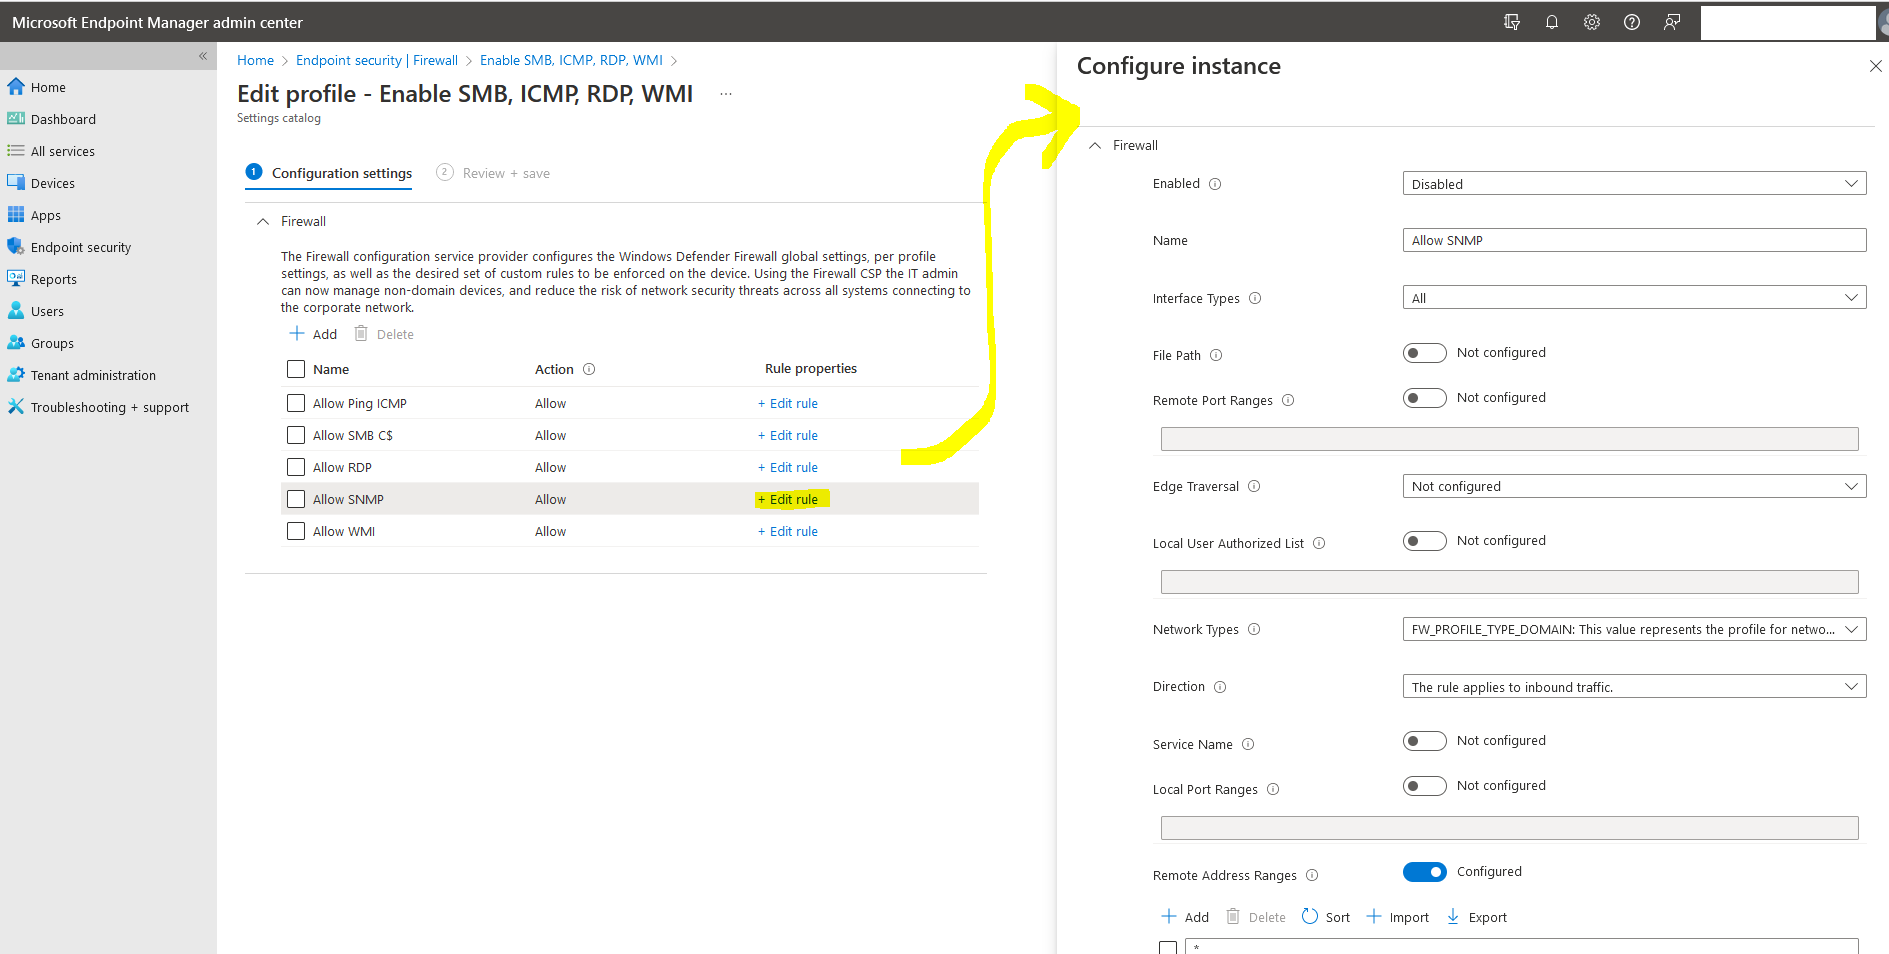
Task: Open Direction dropdown
Action: (1634, 687)
